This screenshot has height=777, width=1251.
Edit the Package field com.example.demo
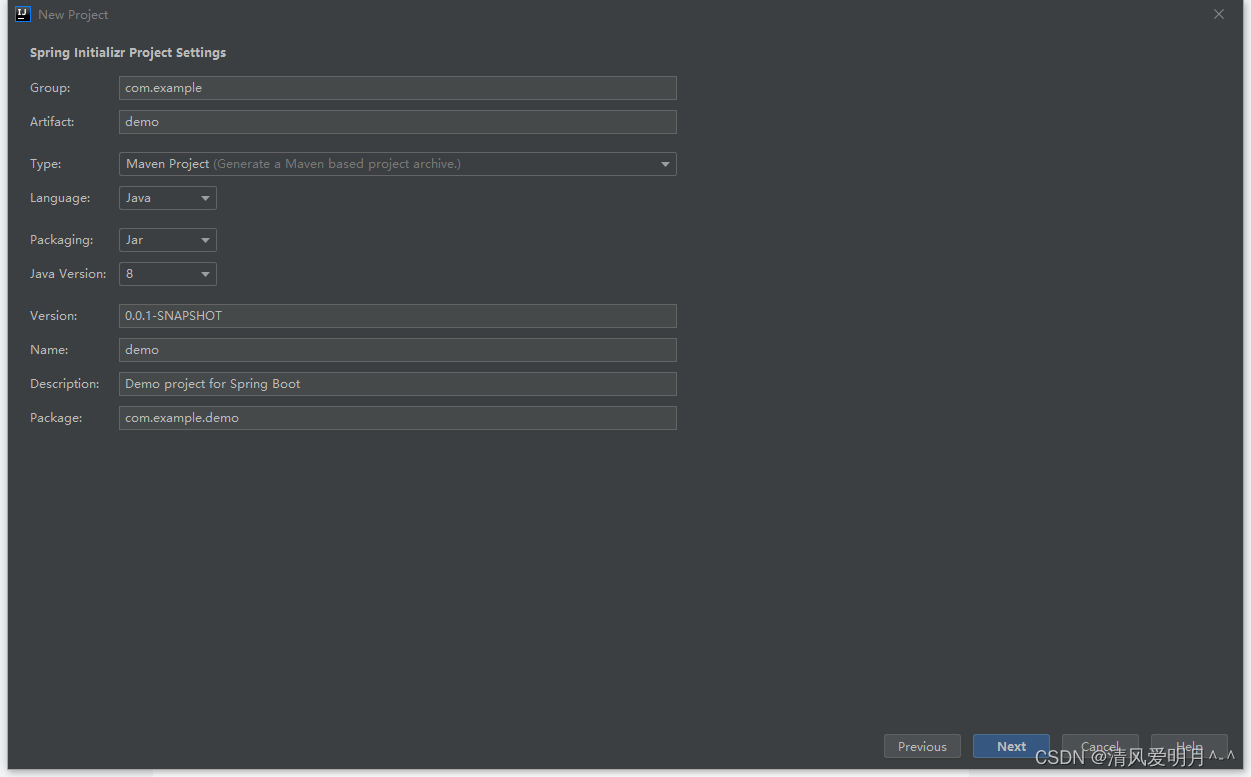pyautogui.click(x=397, y=418)
